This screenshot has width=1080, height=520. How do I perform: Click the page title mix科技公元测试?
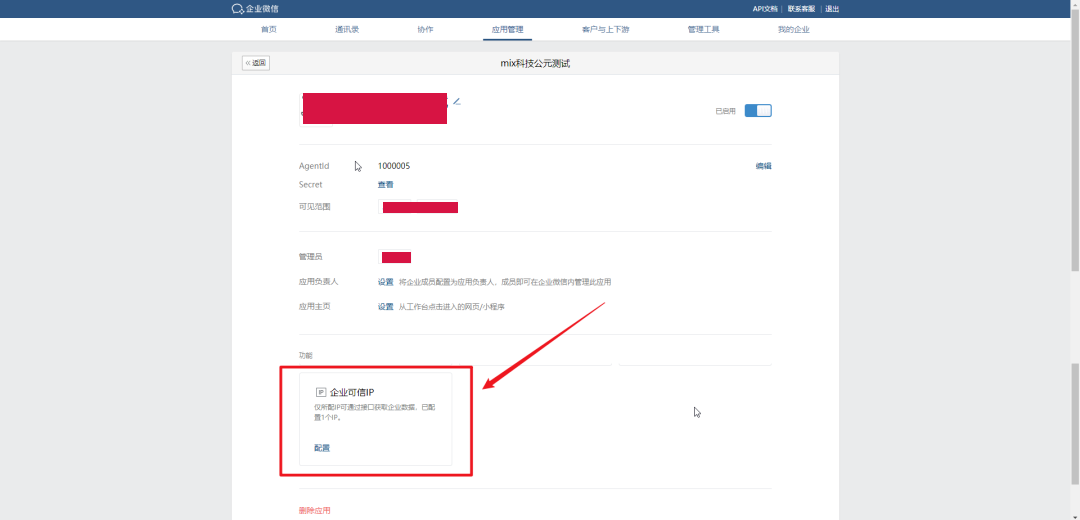pyautogui.click(x=535, y=63)
